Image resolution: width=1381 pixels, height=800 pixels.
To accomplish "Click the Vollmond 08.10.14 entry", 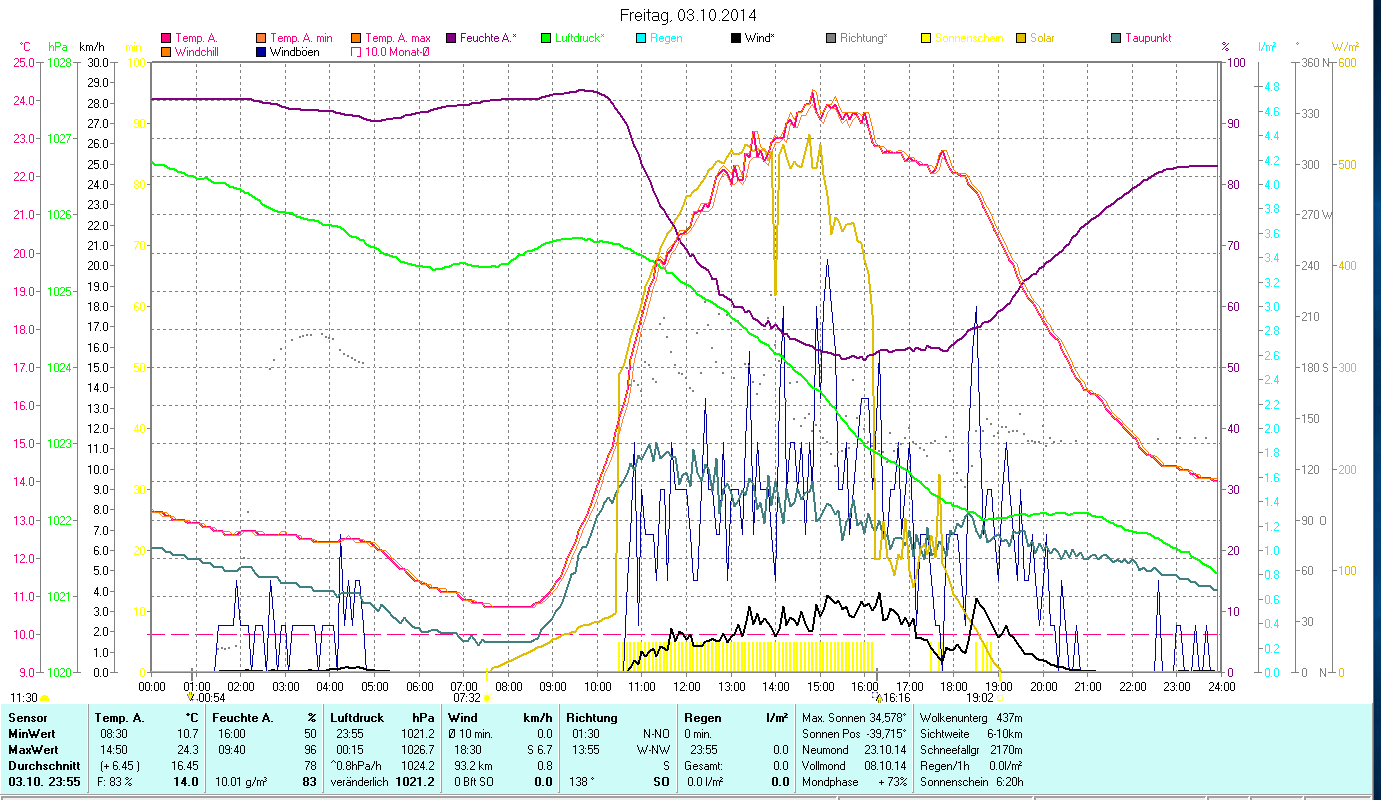I will tap(854, 765).
